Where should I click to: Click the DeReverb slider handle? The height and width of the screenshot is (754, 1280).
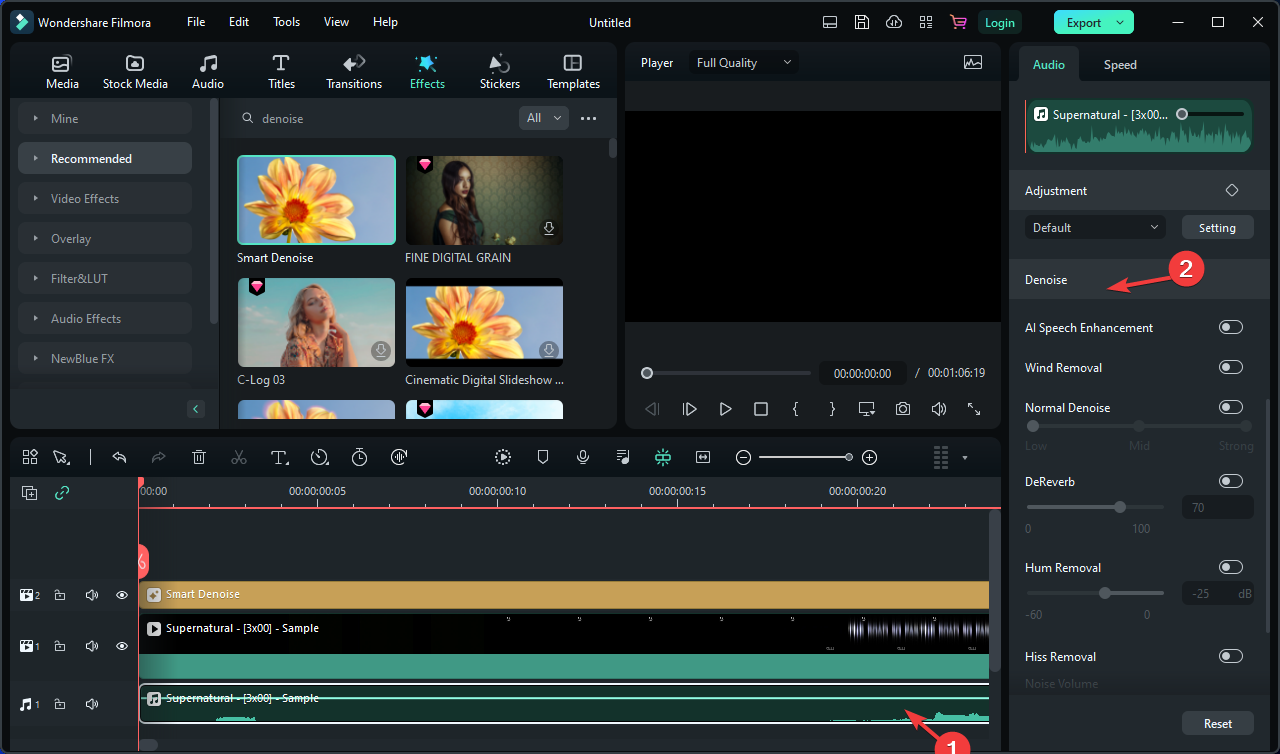pos(1120,507)
